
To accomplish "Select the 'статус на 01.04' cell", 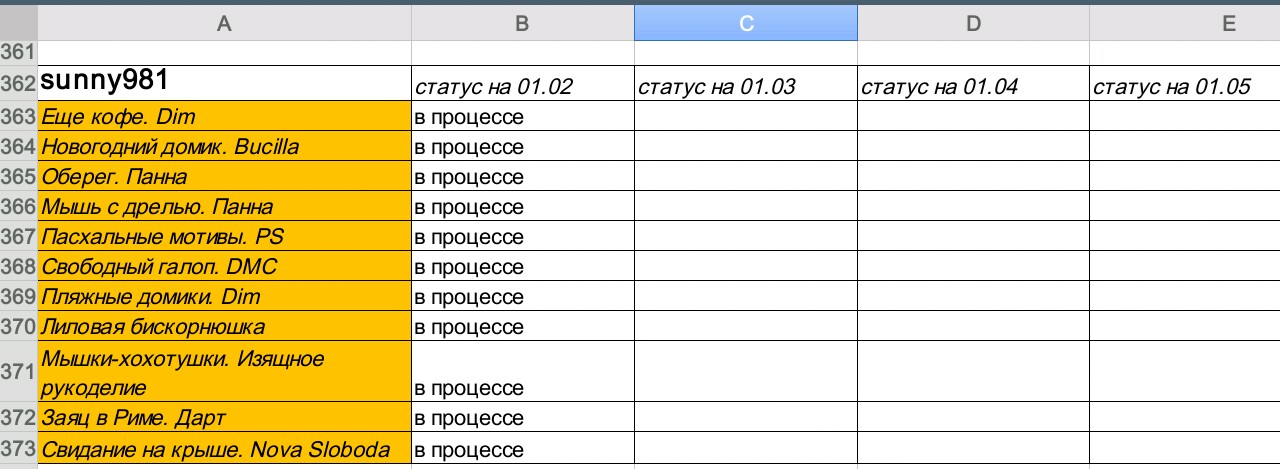I will click(972, 86).
